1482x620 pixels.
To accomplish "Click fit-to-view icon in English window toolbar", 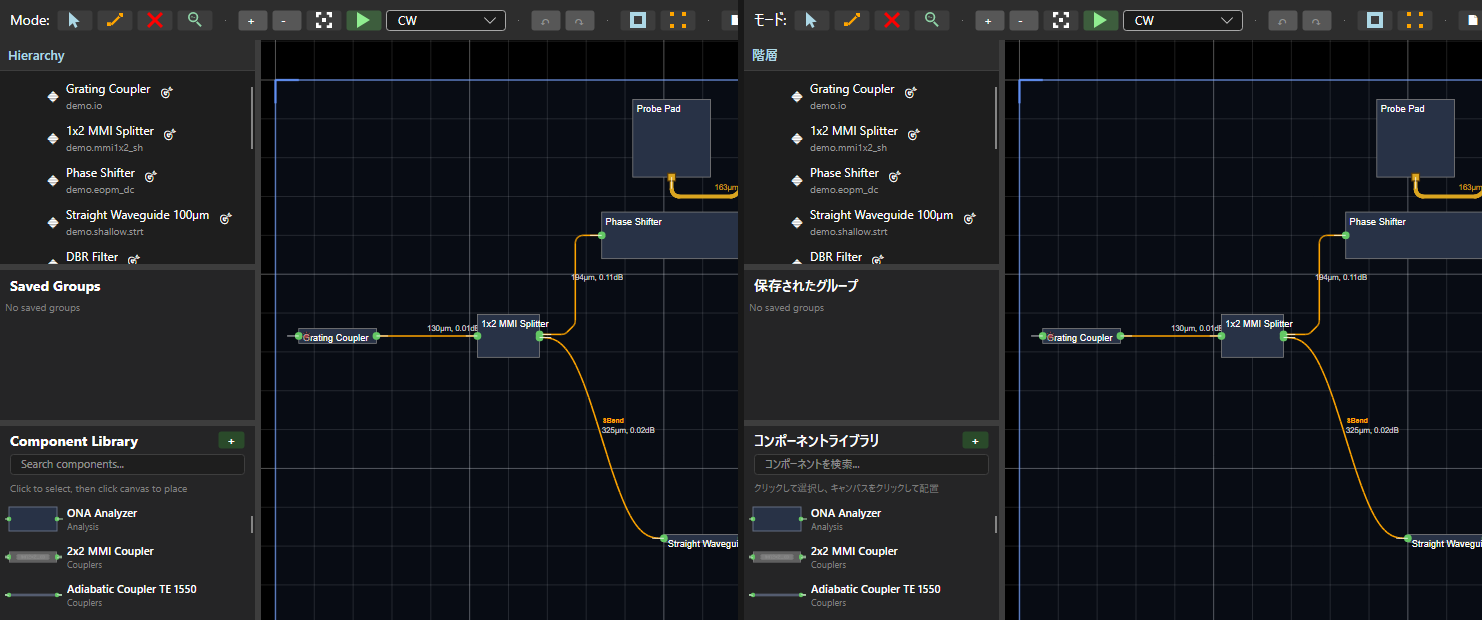I will pos(324,21).
